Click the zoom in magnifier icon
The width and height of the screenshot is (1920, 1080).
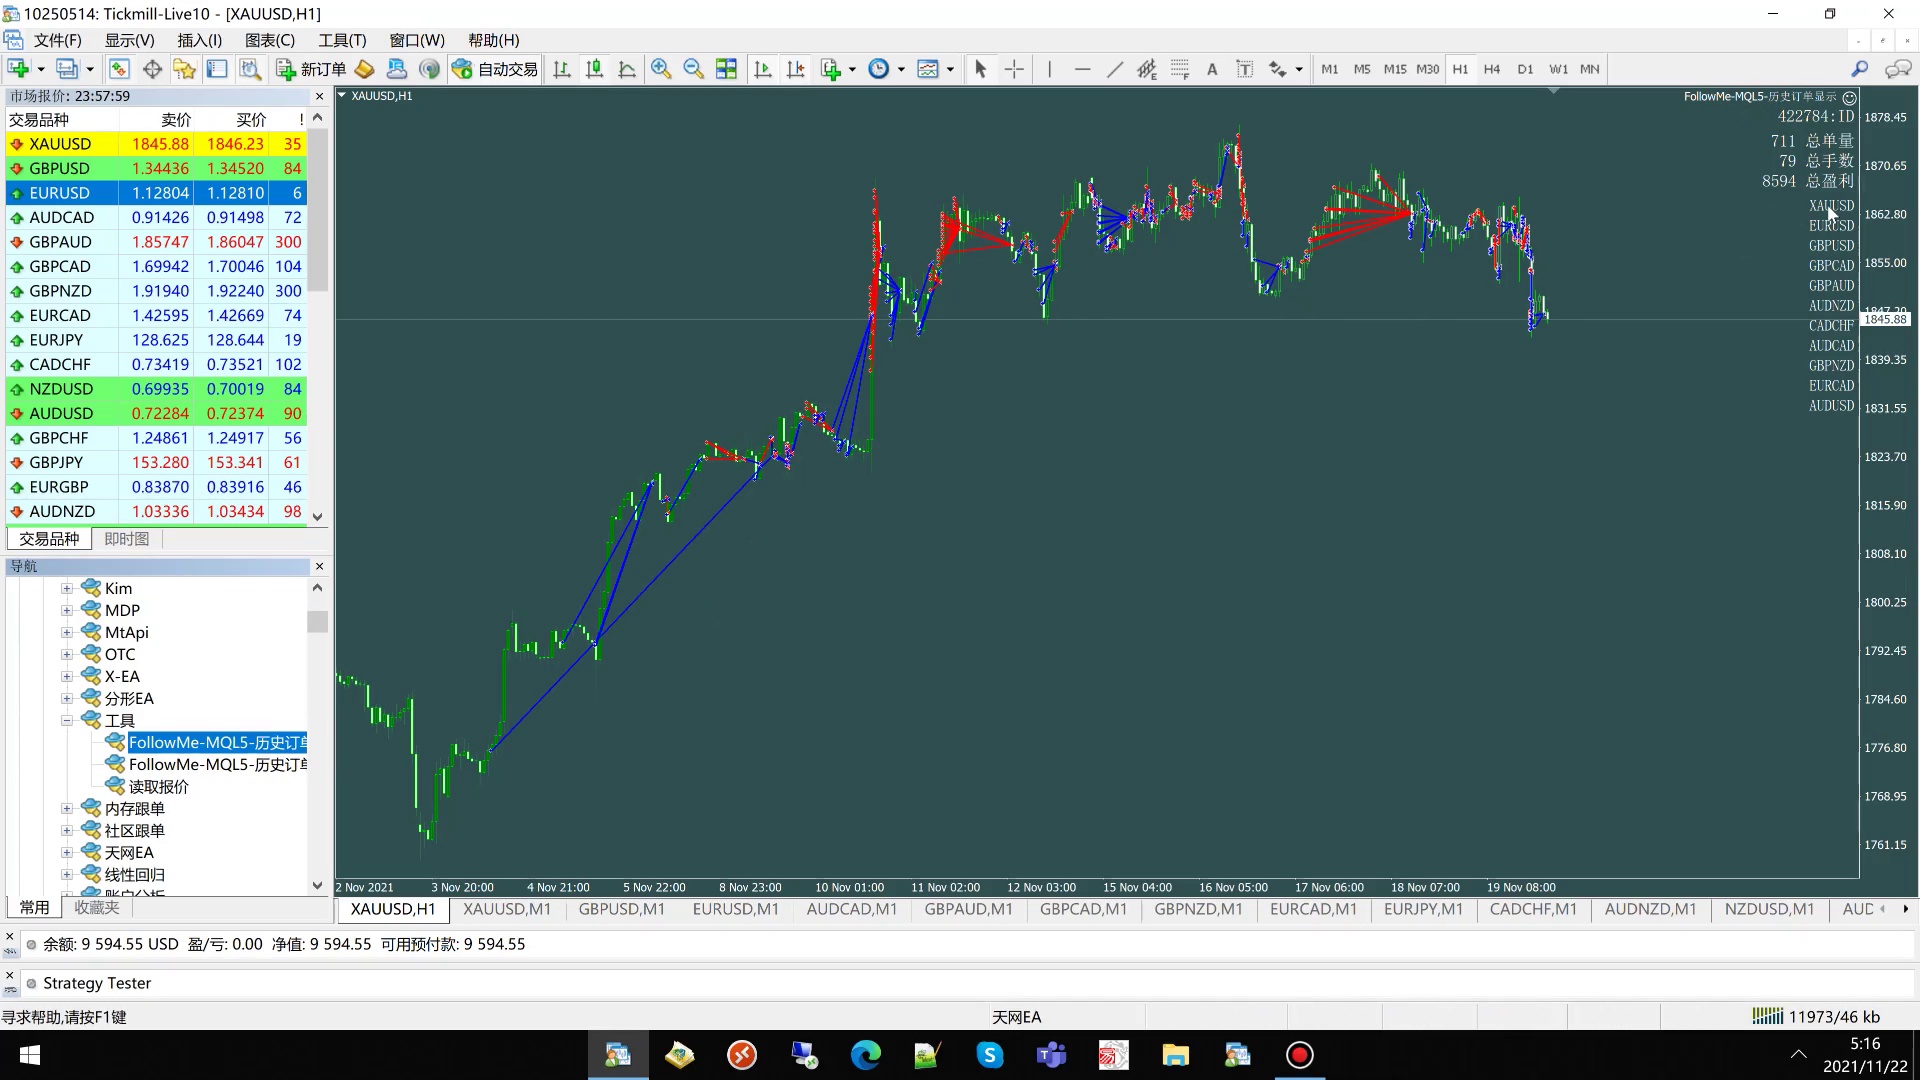tap(661, 69)
